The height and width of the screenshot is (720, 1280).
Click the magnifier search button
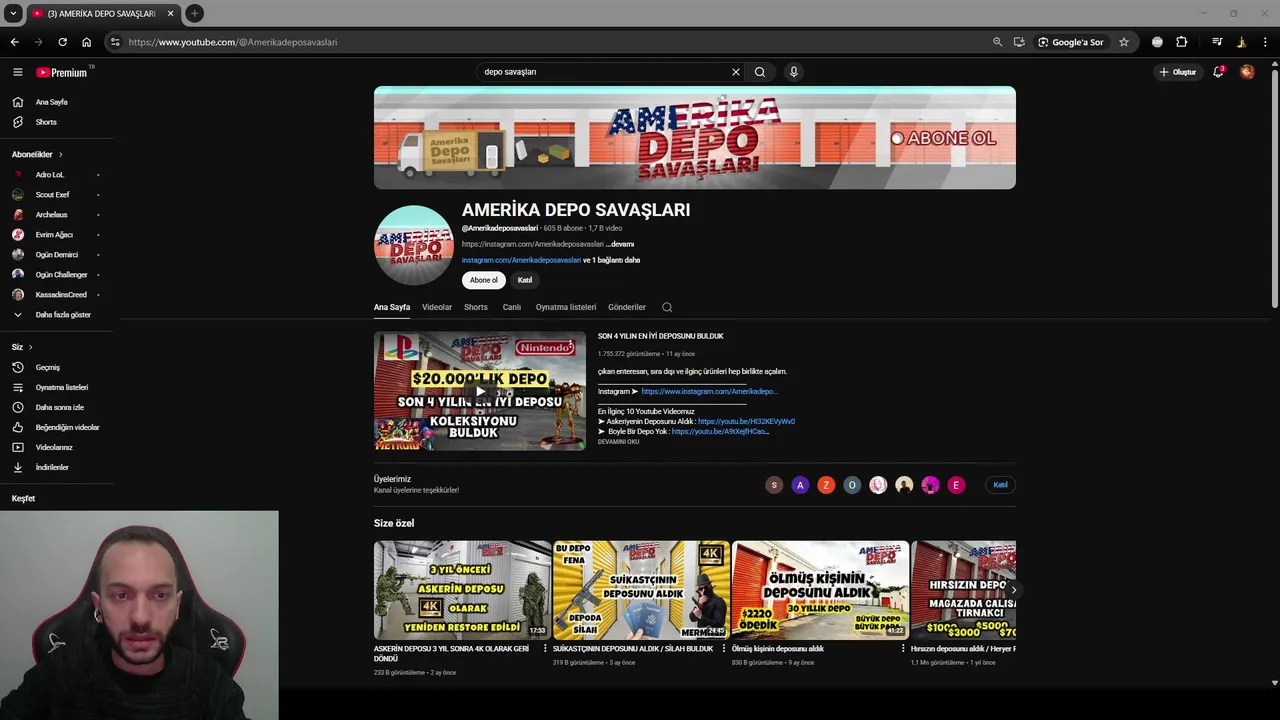pyautogui.click(x=760, y=72)
